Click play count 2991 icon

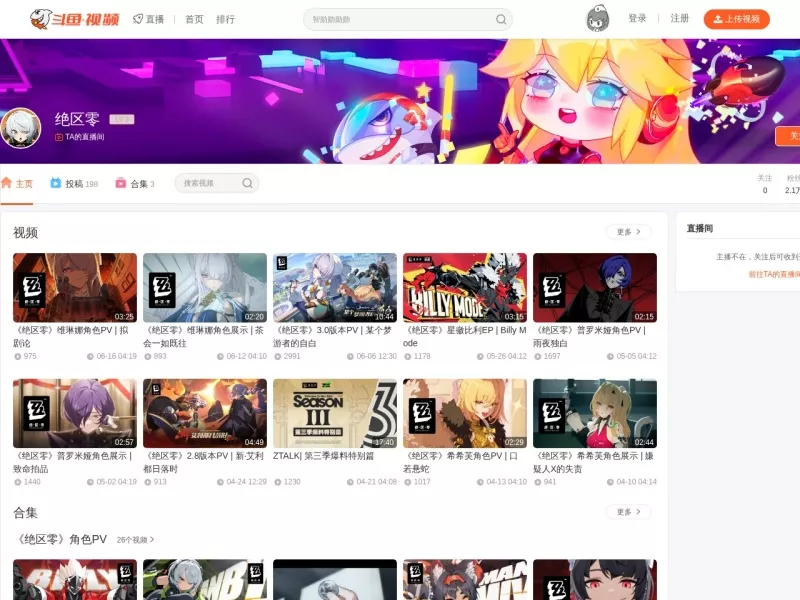(278, 356)
